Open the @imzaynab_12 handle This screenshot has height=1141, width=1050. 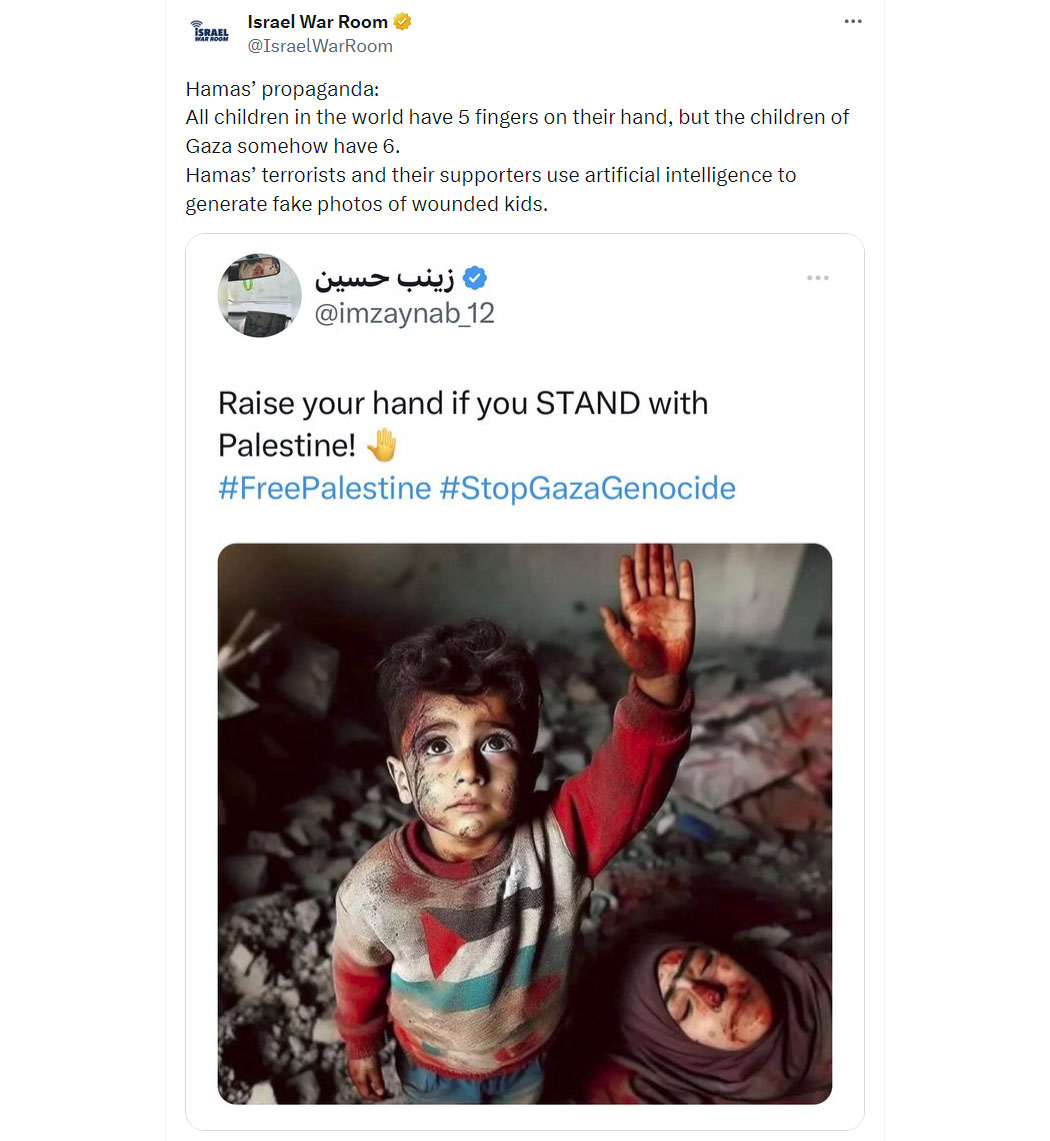coord(405,314)
